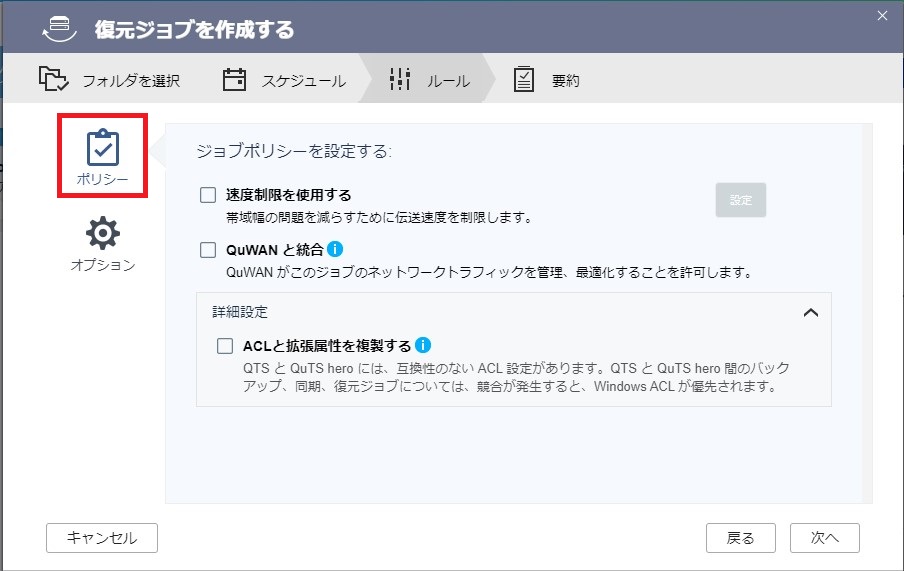Click the ACLと拡張属性を複製する info icon
This screenshot has height=571, width=904.
click(x=423, y=345)
